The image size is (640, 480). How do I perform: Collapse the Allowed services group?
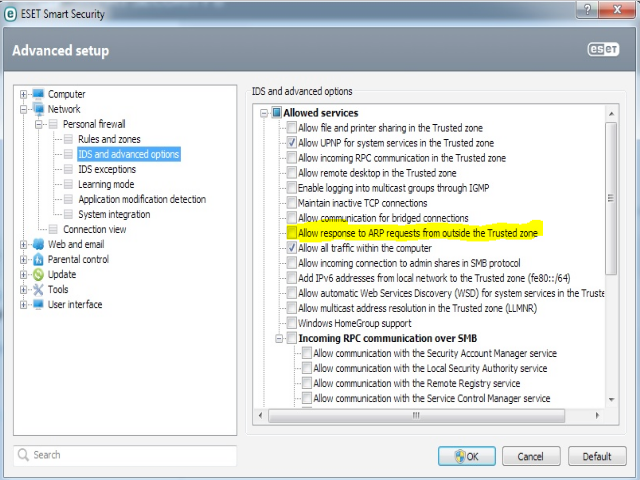(264, 113)
